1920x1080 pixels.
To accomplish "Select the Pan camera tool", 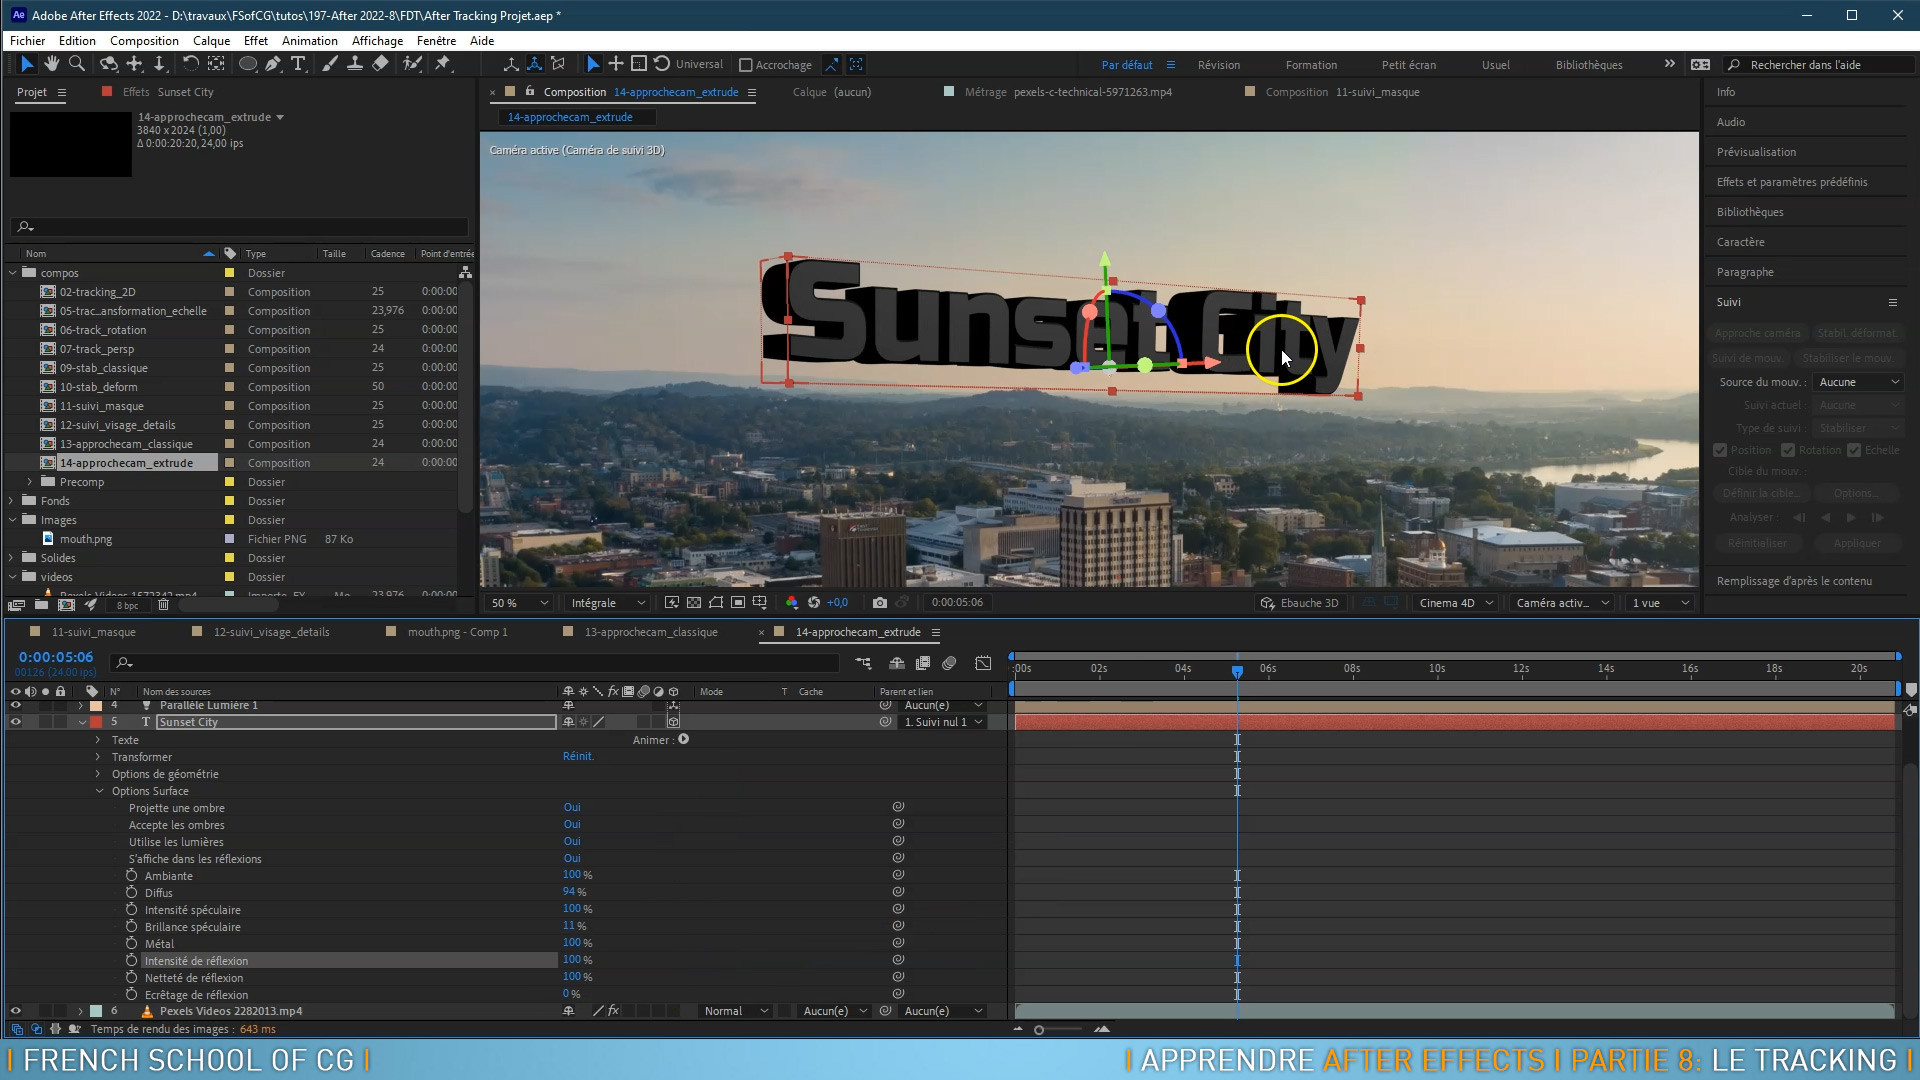I will coord(134,64).
